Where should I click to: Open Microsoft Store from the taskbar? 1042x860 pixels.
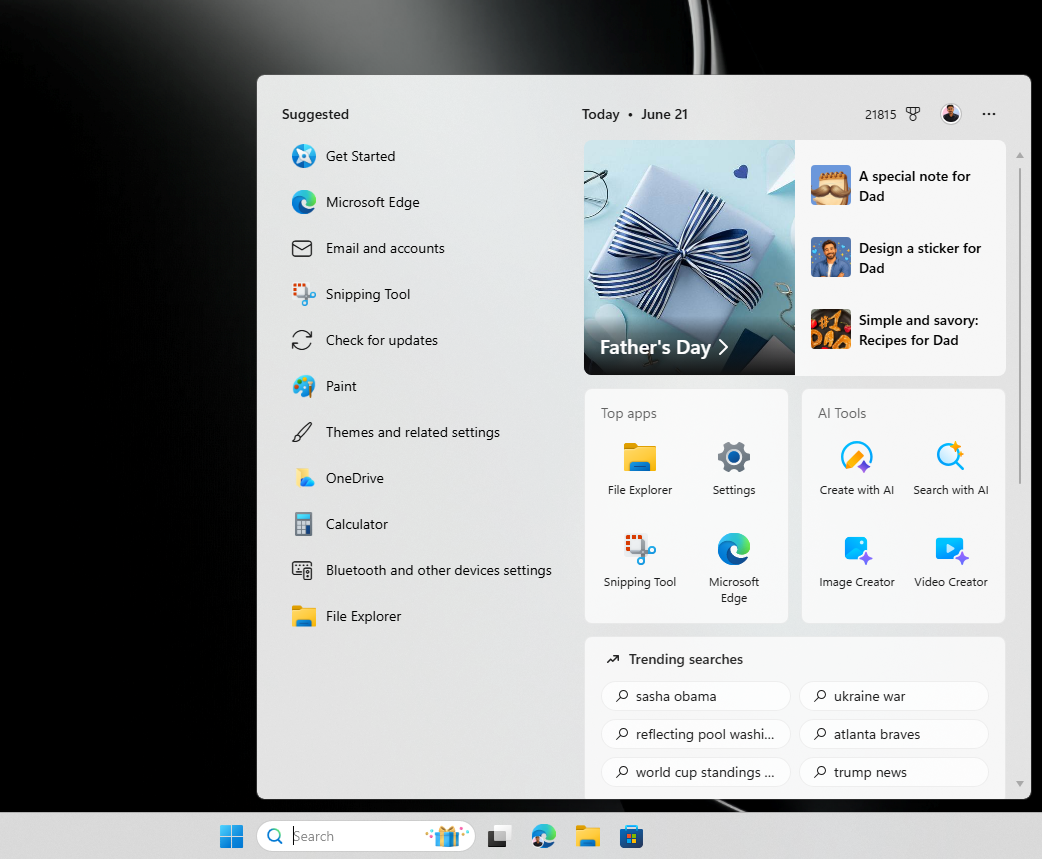coord(631,836)
